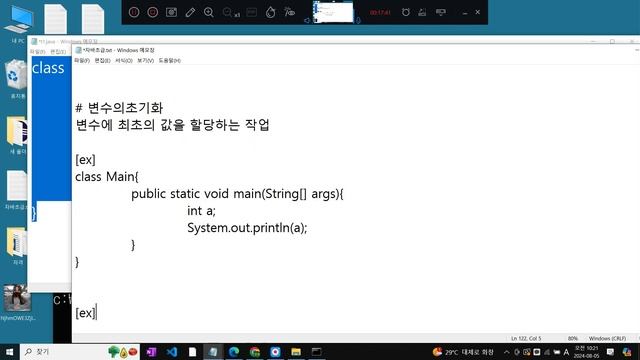Screen dimensions: 640x360
Task: Open the 내 PC desktop icon
Action: pos(18,24)
